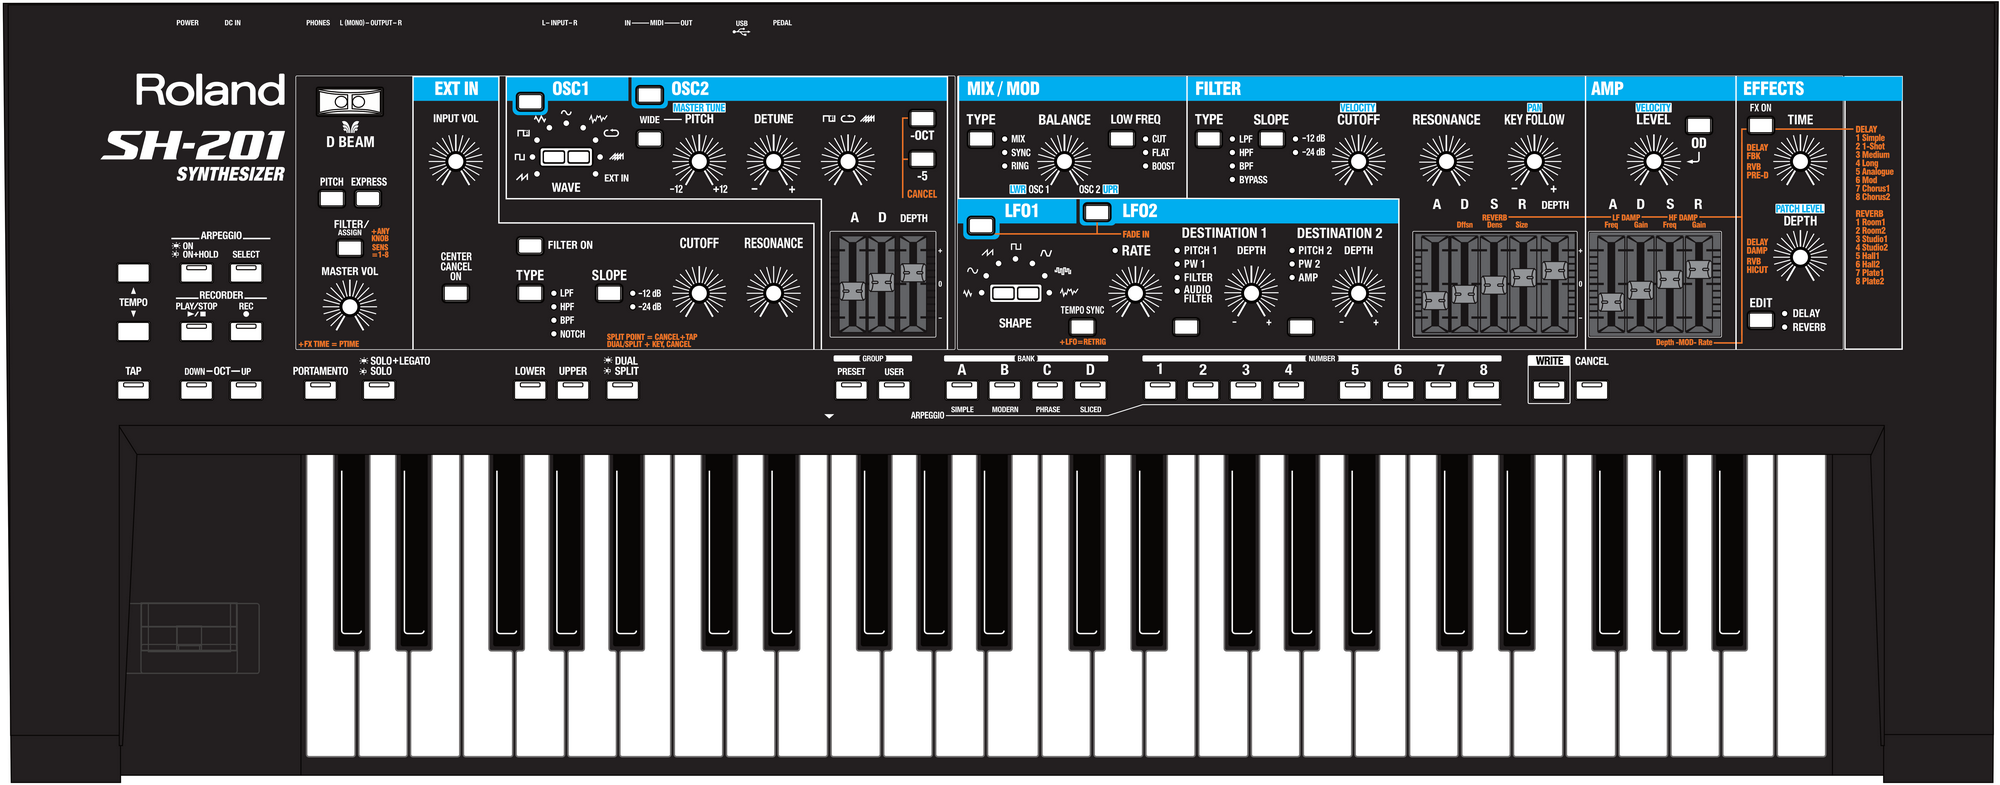This screenshot has height=785, width=2000.
Task: Toggle the -5 button below -OCT
Action: point(922,159)
